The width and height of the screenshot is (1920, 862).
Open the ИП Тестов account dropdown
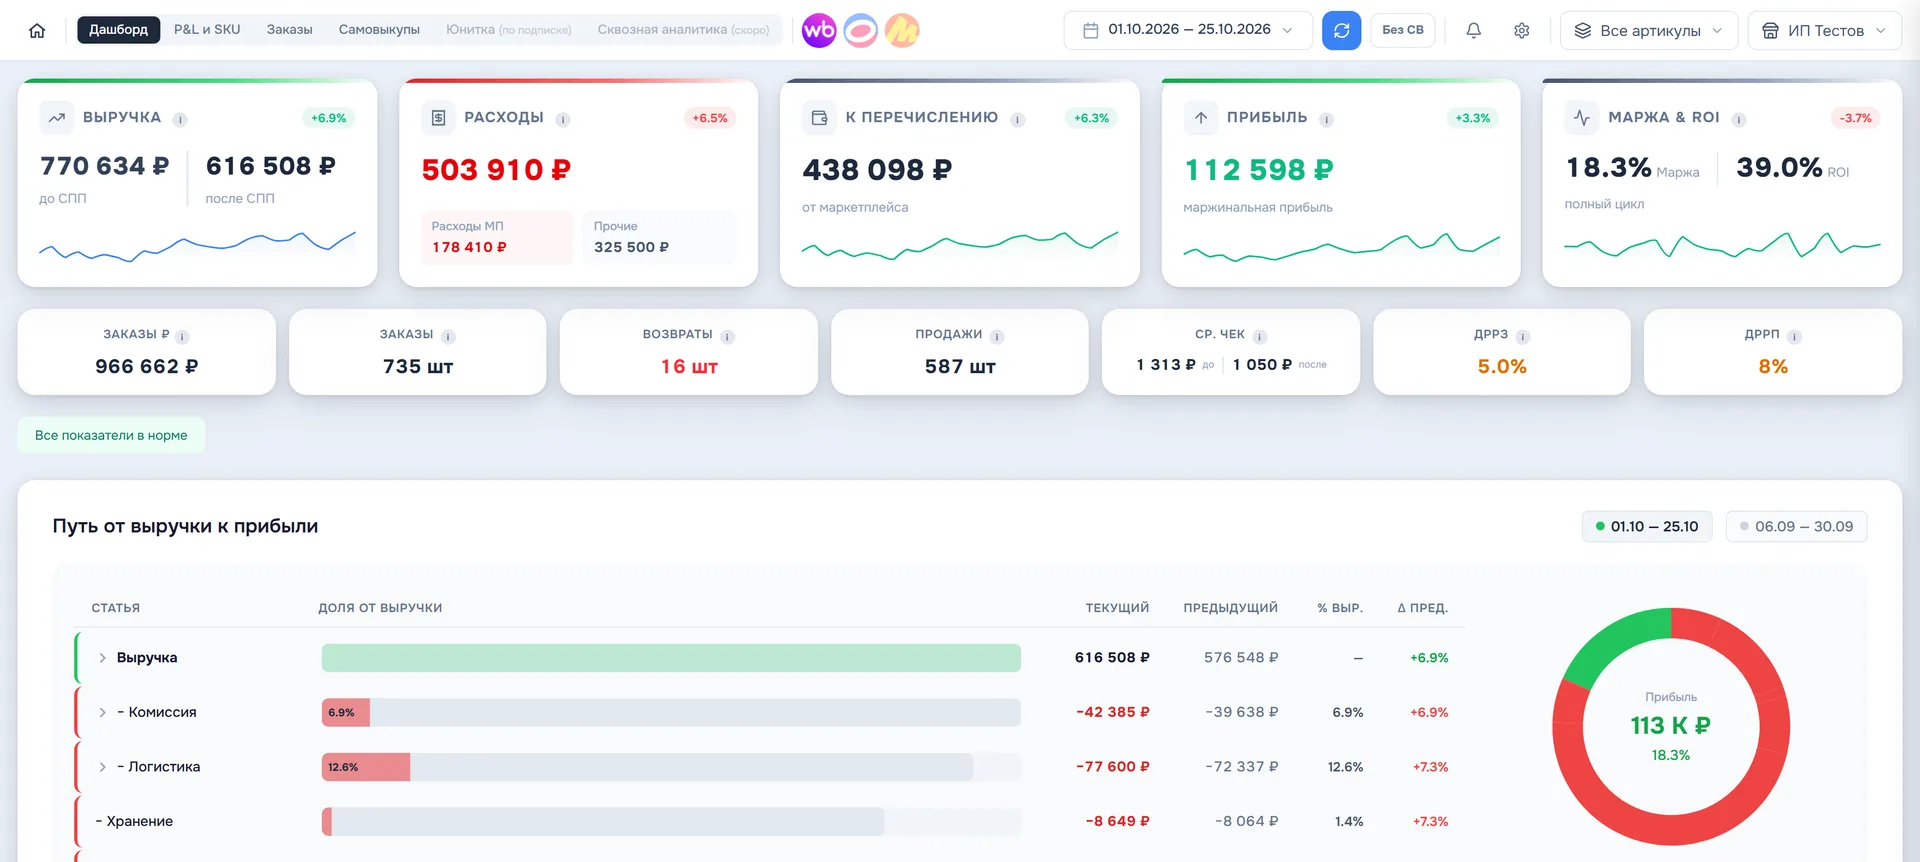coord(1824,30)
